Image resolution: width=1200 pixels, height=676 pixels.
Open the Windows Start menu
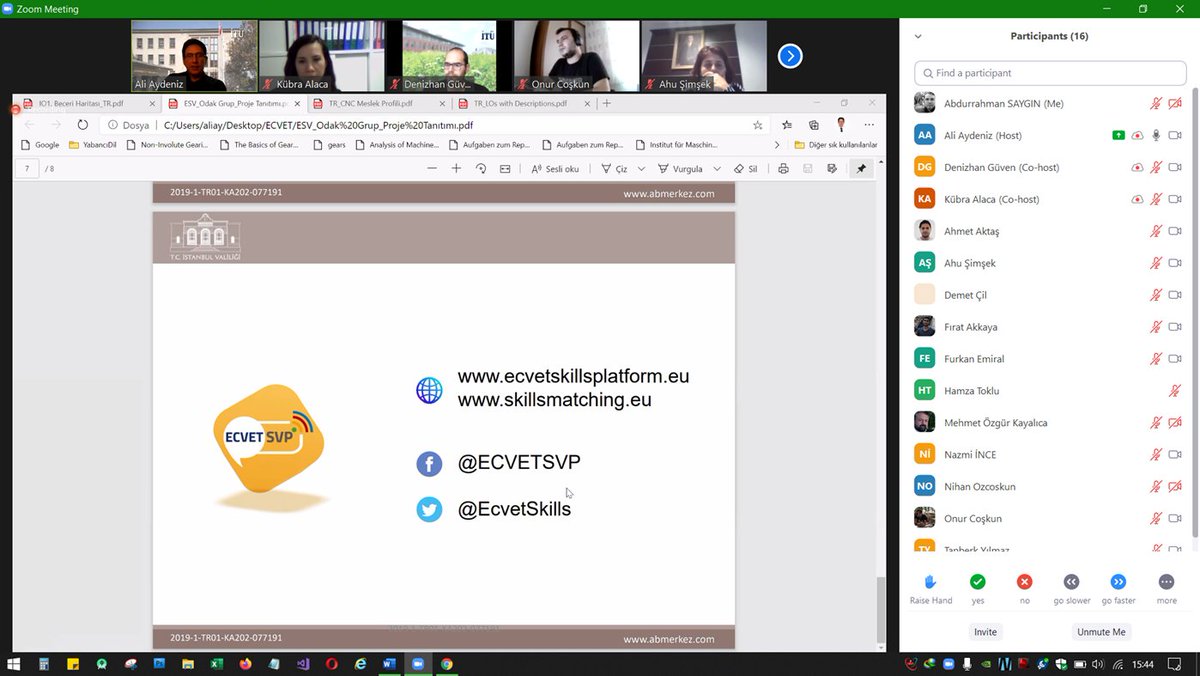tap(14, 664)
